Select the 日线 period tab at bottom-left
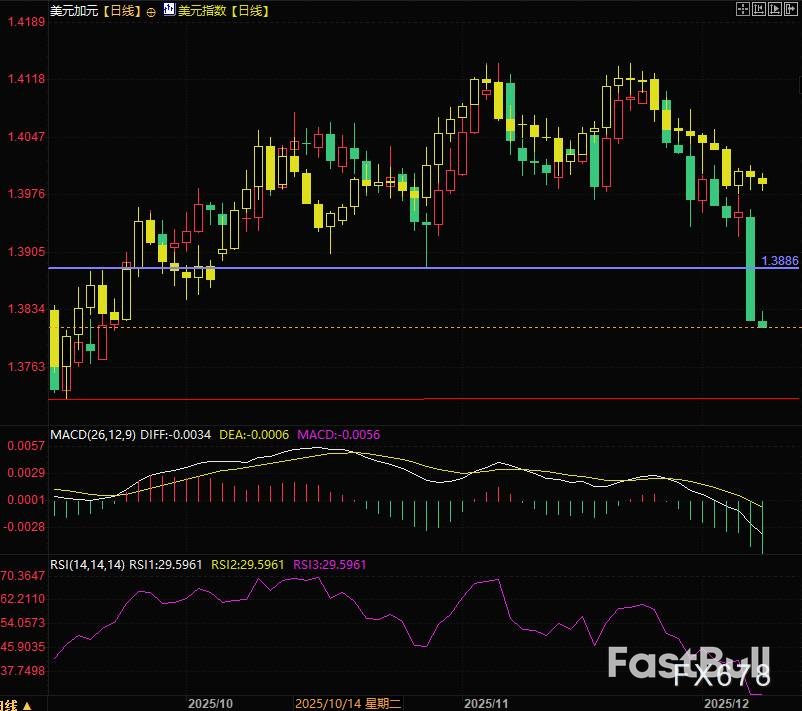The height and width of the screenshot is (711, 802). click(x=10, y=705)
